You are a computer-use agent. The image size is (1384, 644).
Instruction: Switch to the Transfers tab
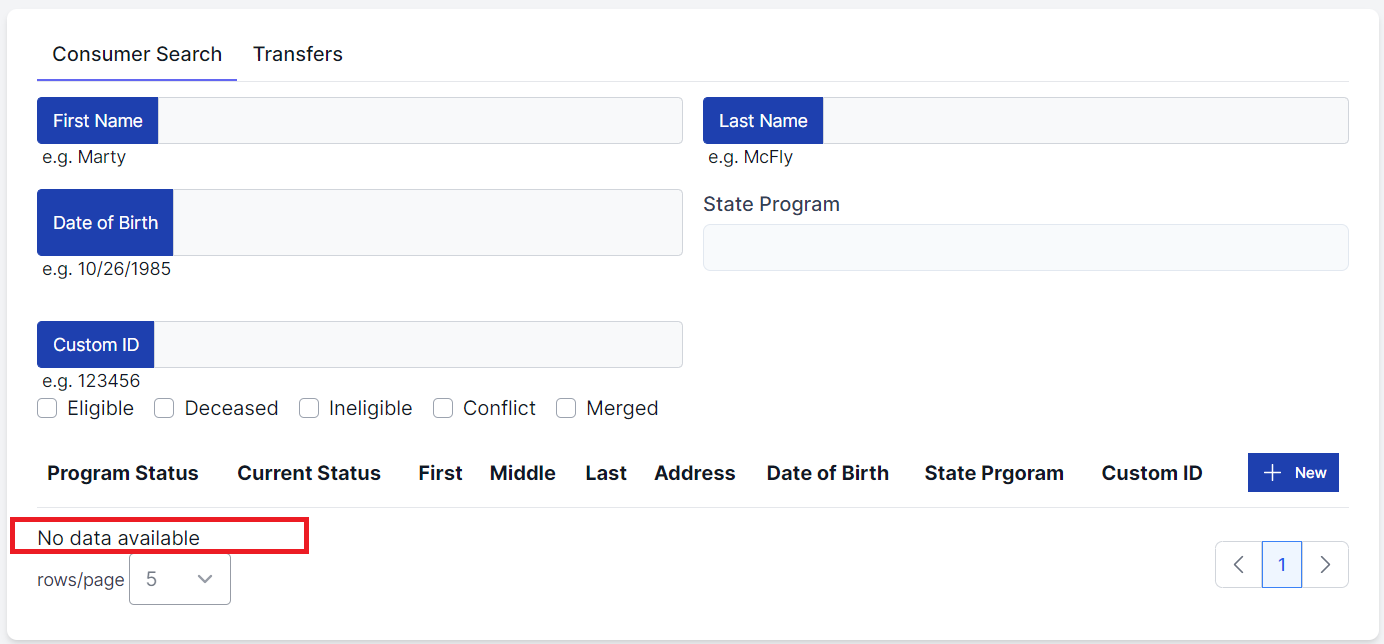298,55
